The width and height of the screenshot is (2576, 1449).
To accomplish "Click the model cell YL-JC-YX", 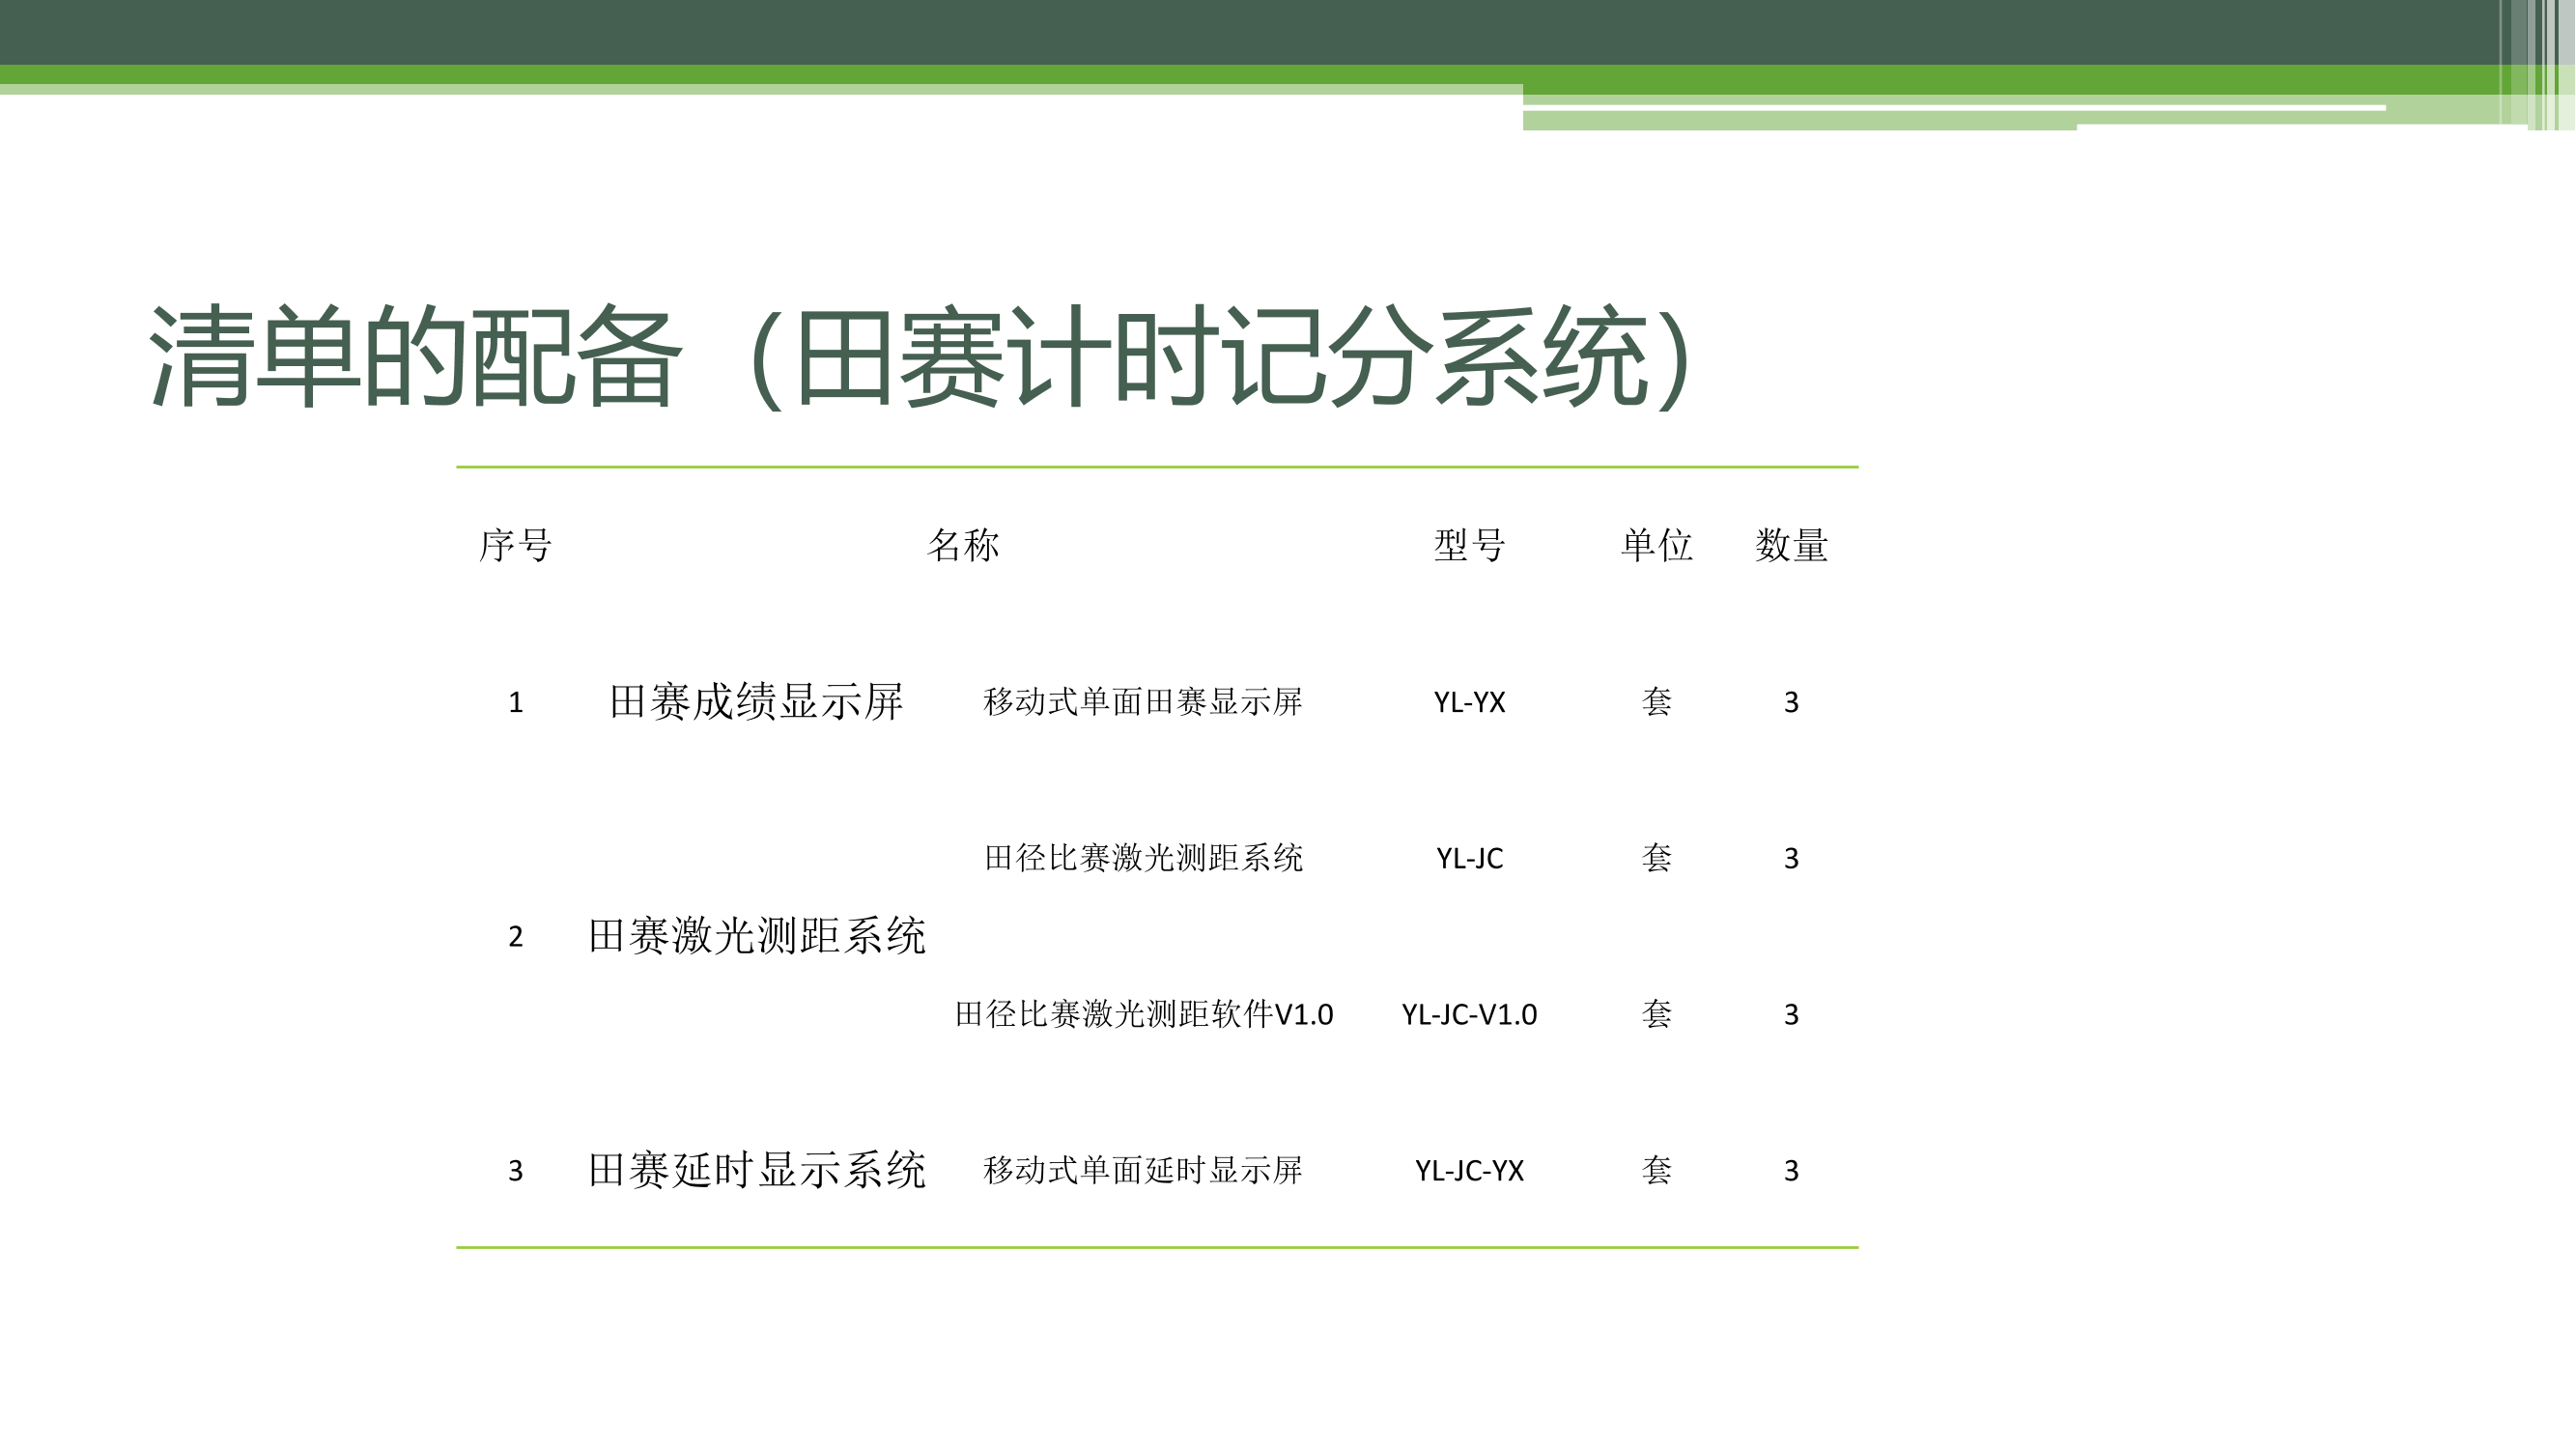I will coord(1469,1170).
